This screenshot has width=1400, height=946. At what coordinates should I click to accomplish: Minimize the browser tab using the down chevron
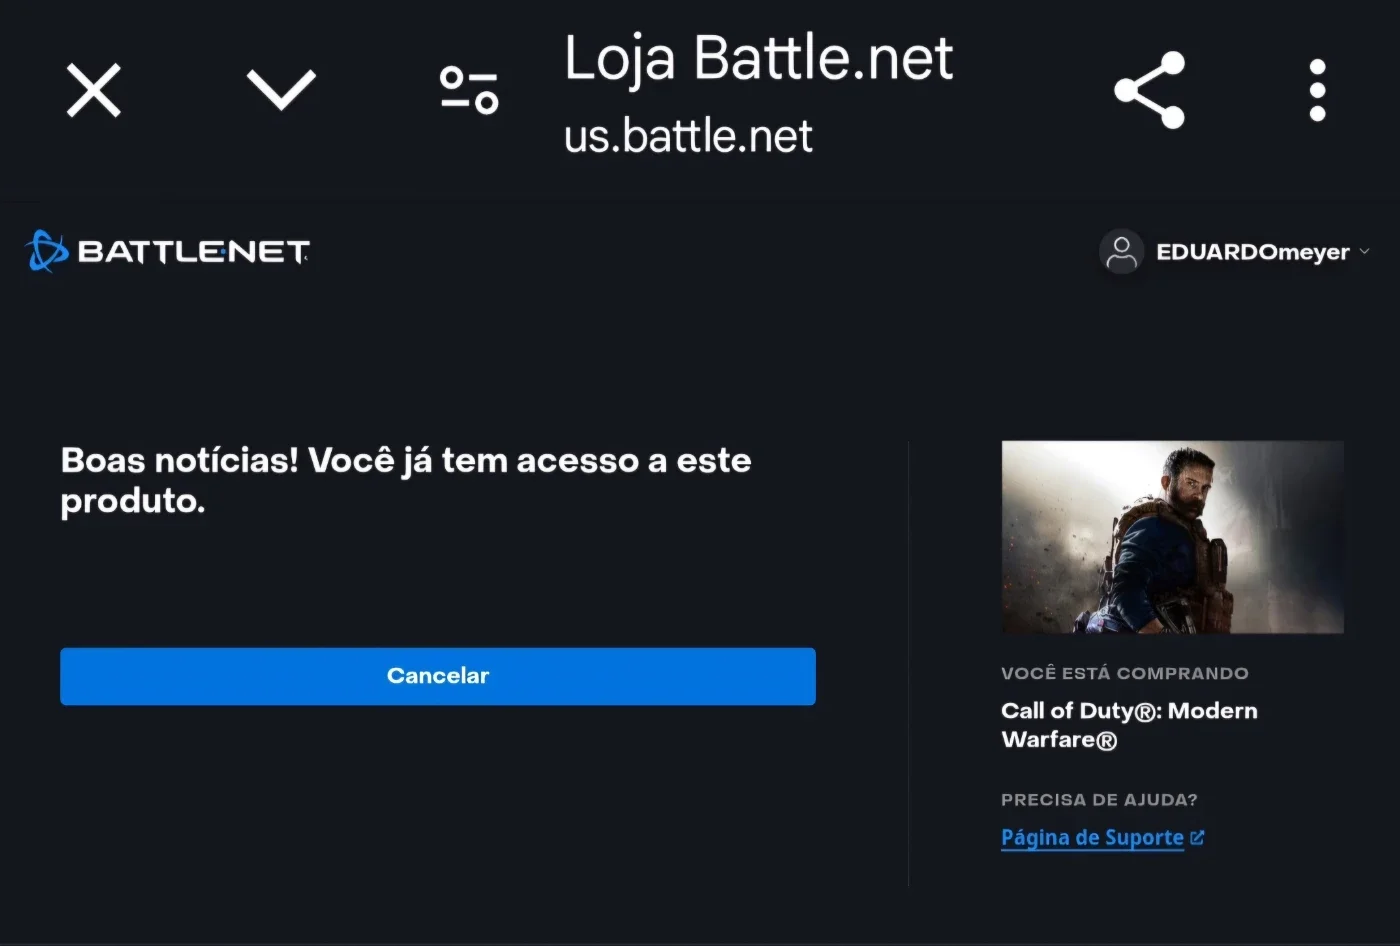coord(281,90)
